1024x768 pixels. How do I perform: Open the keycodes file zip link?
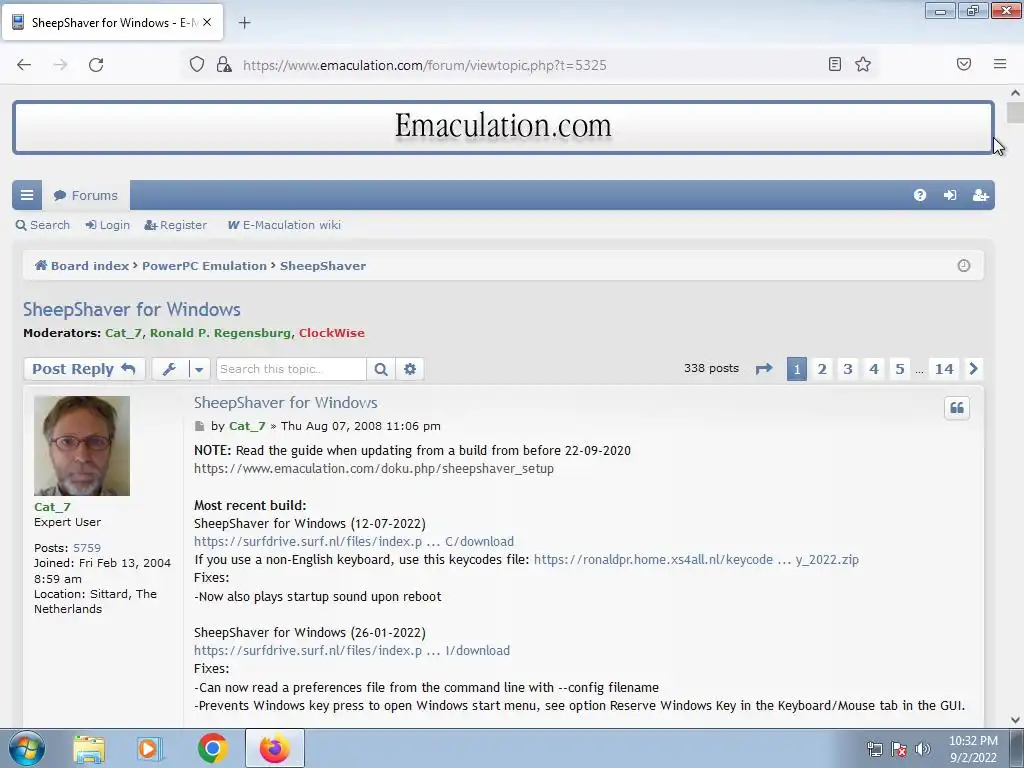click(x=696, y=560)
